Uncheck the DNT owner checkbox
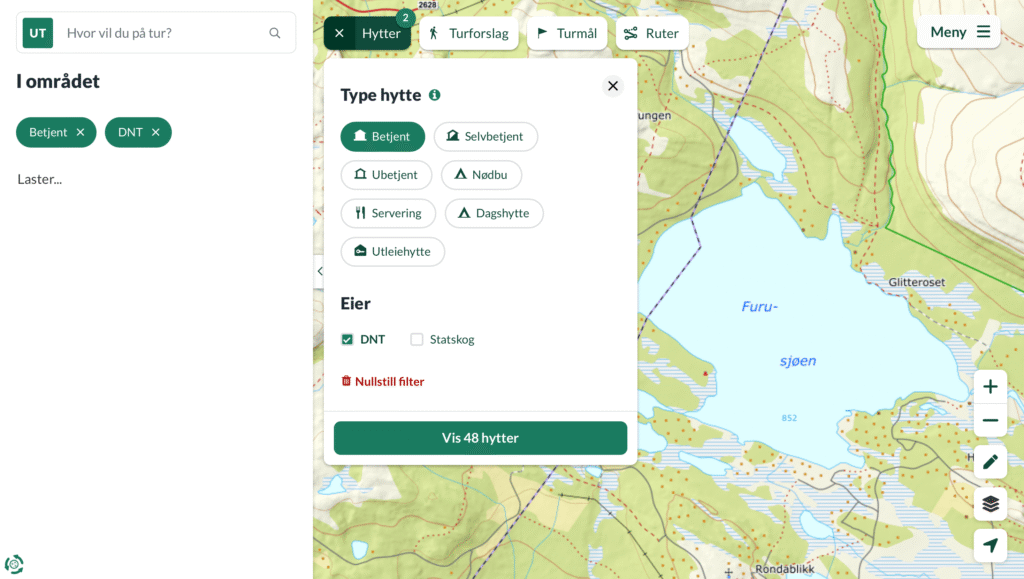 [x=347, y=339]
